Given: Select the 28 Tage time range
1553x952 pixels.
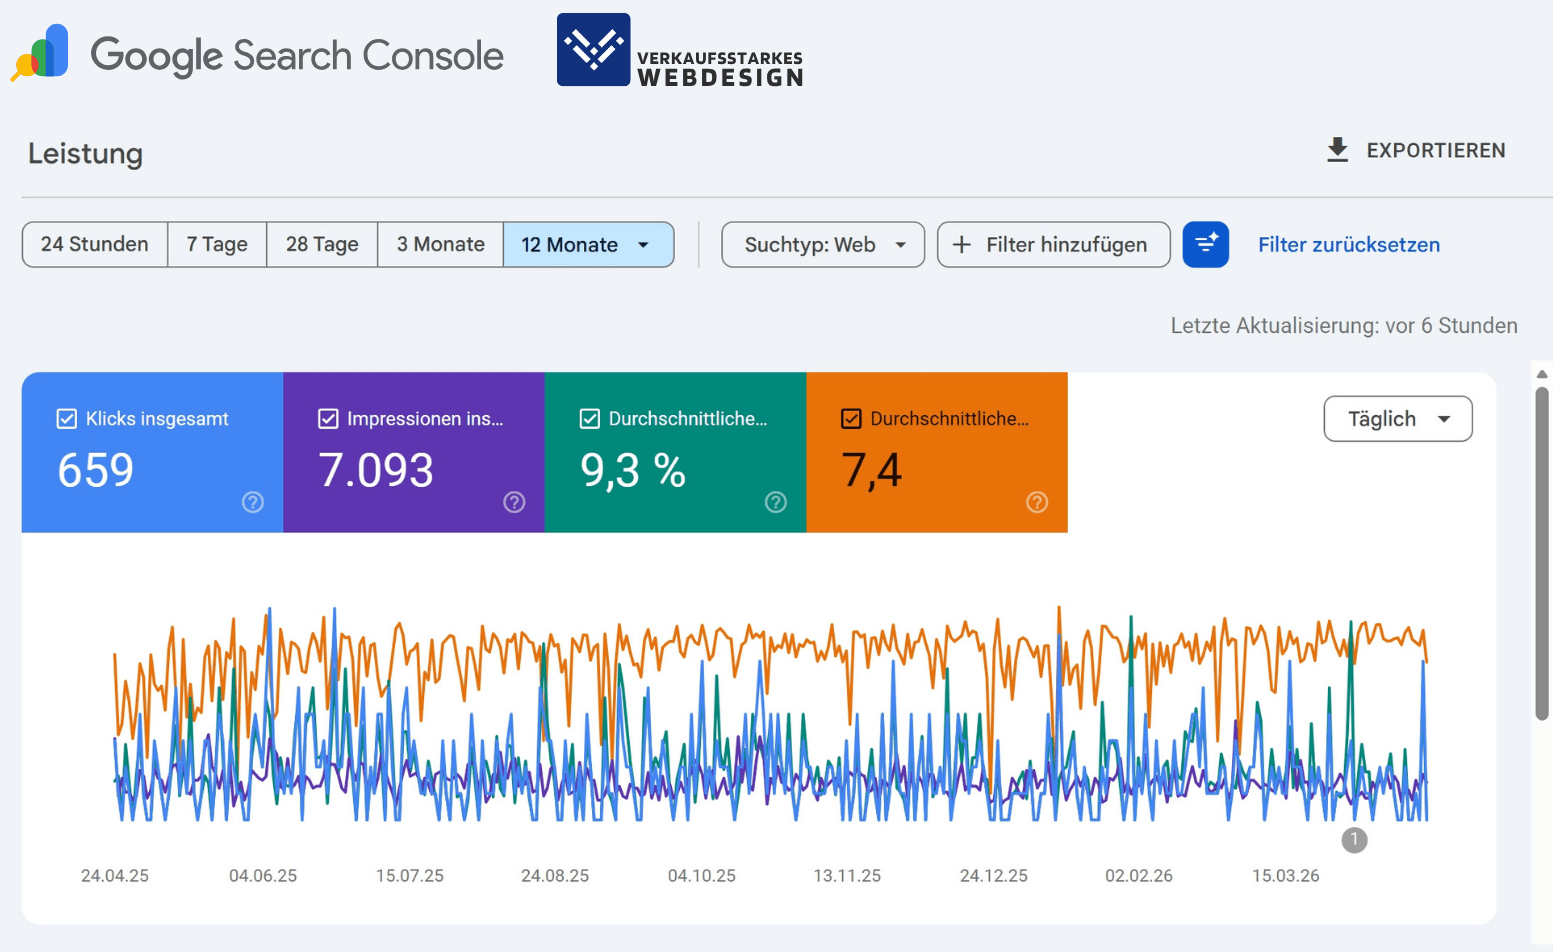Looking at the screenshot, I should point(321,244).
